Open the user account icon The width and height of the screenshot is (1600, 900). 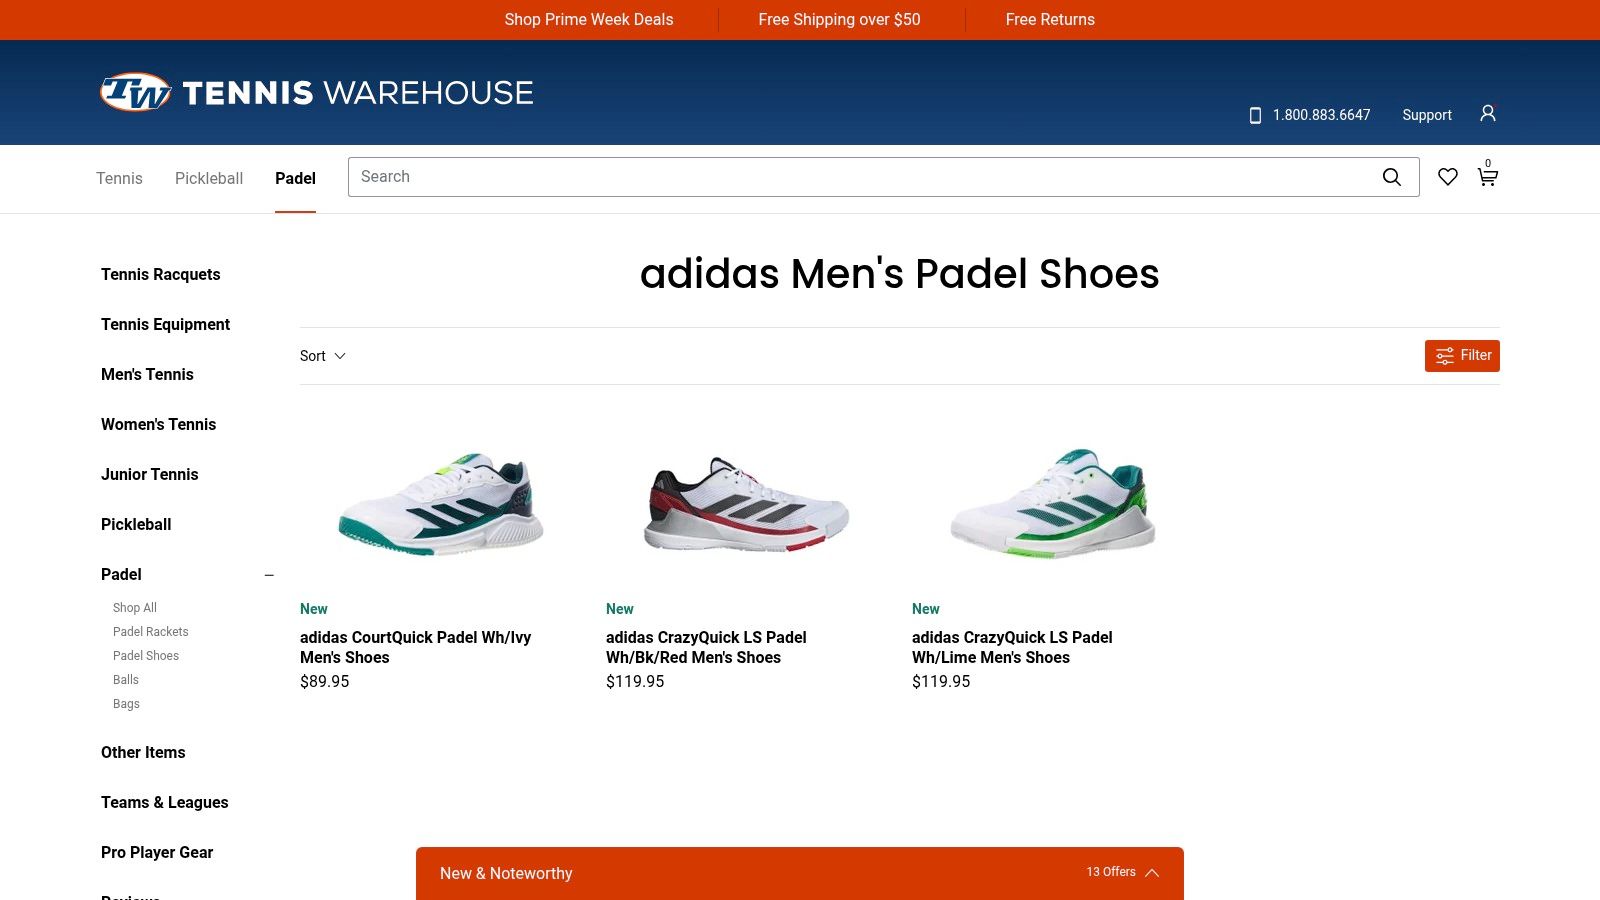point(1487,113)
